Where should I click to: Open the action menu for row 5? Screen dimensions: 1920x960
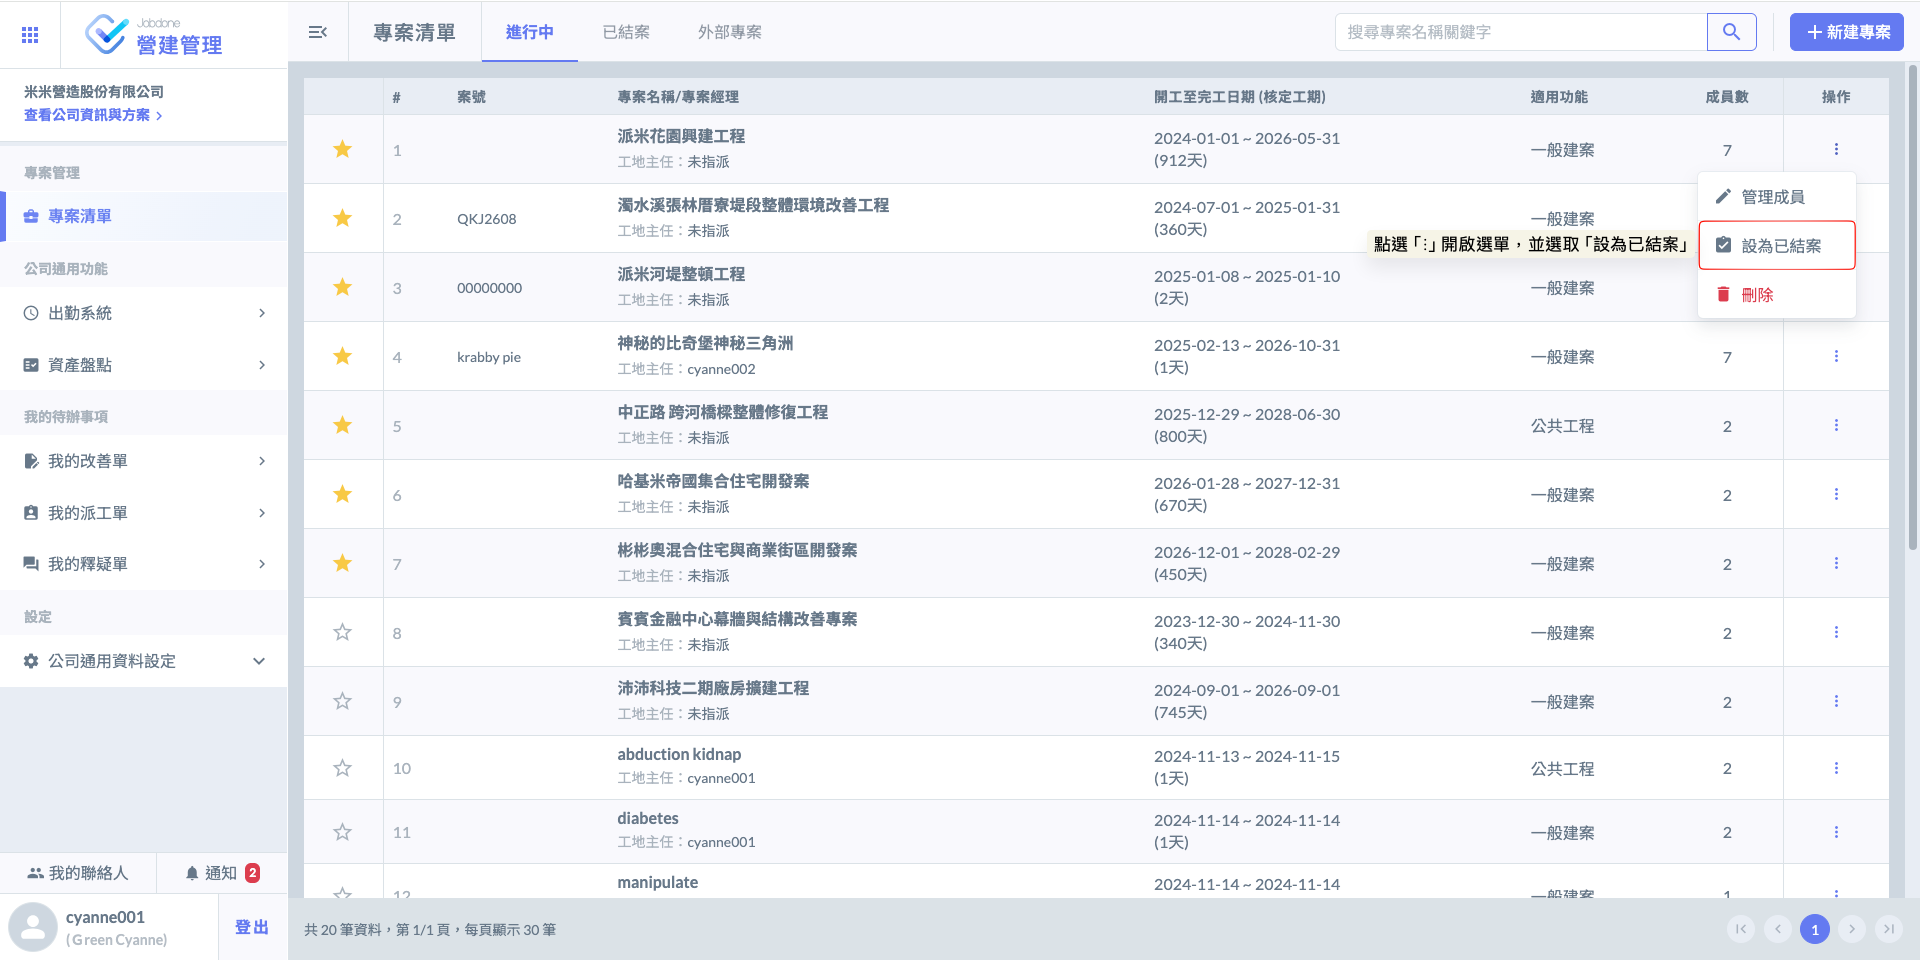click(x=1836, y=425)
